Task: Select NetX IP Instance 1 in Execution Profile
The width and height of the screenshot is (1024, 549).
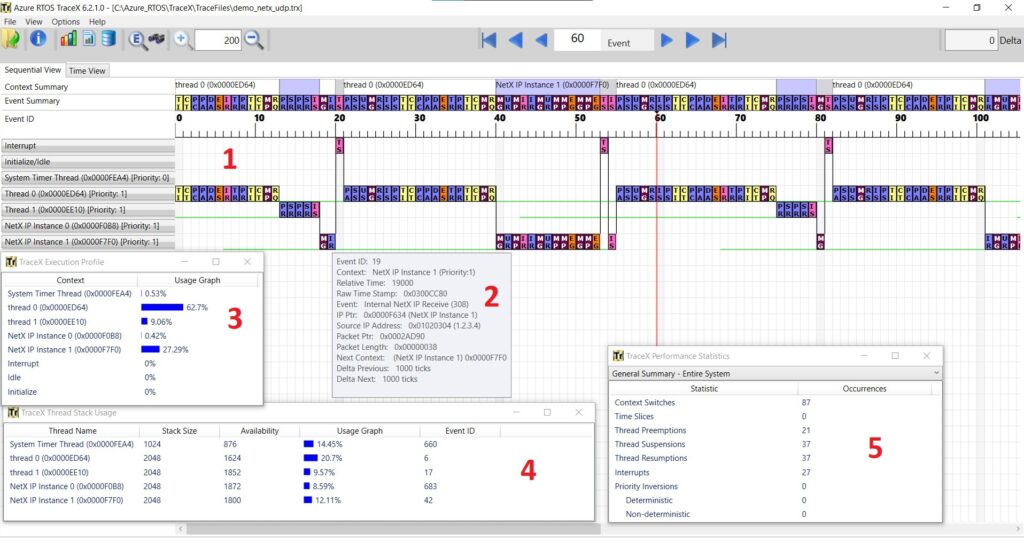Action: point(133,349)
